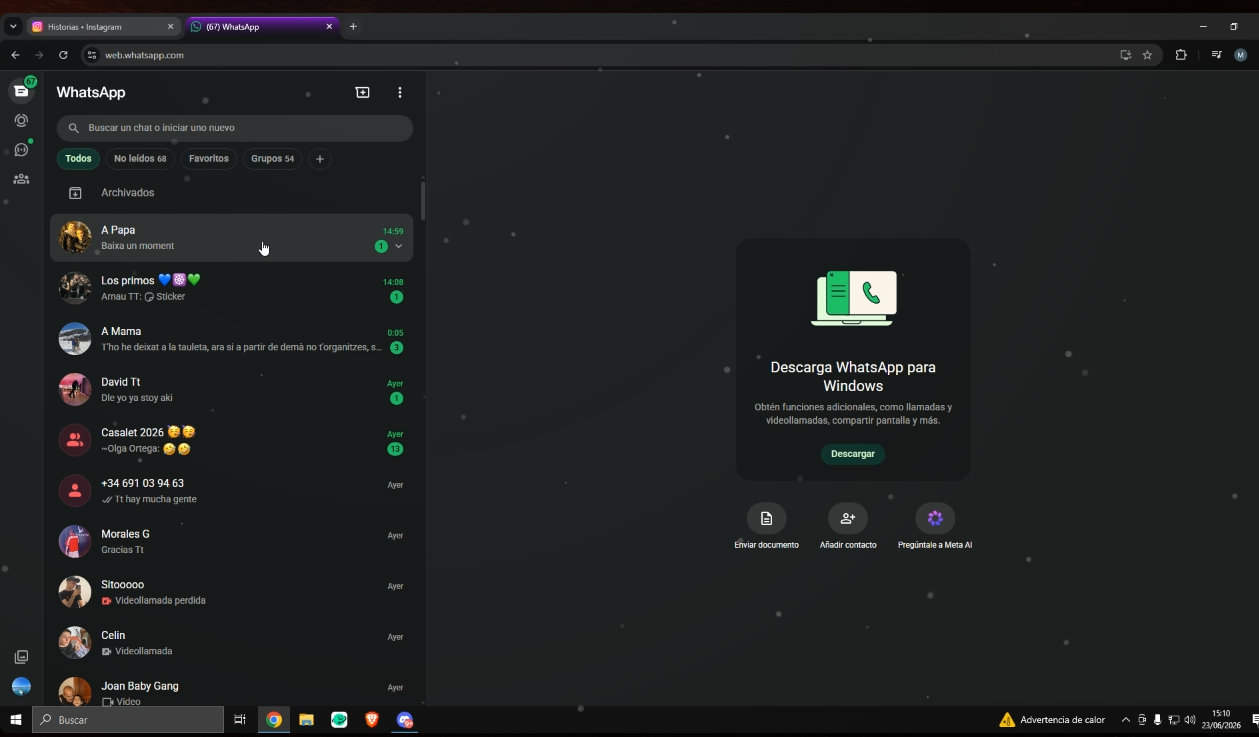Click the search chats input field
This screenshot has height=737, width=1259.
tap(234, 128)
